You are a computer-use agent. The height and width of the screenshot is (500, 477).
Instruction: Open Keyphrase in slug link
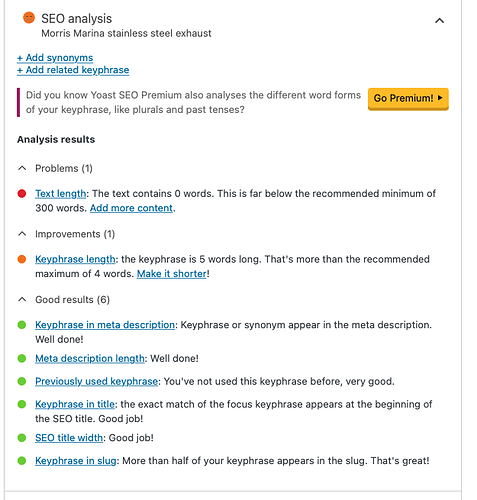pos(76,461)
